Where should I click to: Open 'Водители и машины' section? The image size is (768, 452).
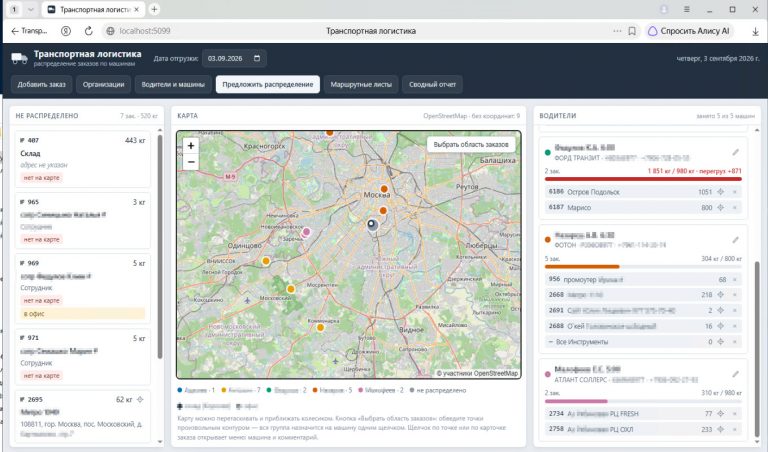point(173,84)
